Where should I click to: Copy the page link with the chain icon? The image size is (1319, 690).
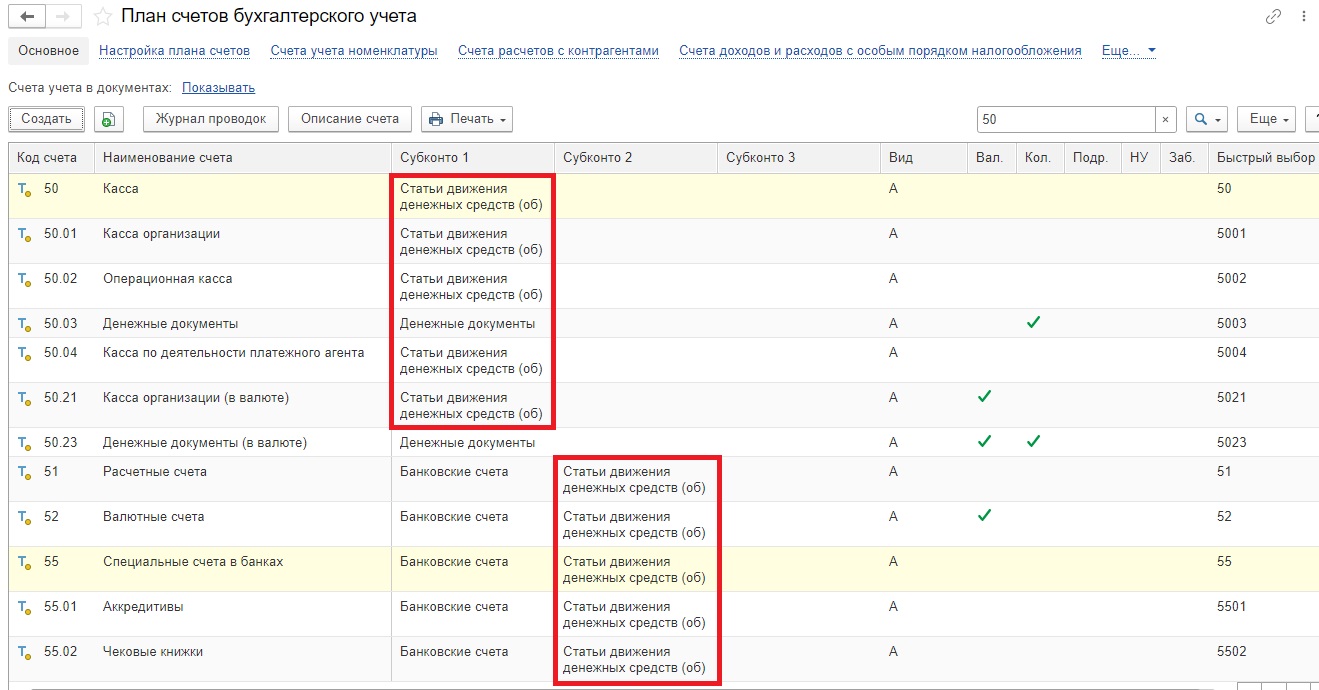tap(1273, 17)
